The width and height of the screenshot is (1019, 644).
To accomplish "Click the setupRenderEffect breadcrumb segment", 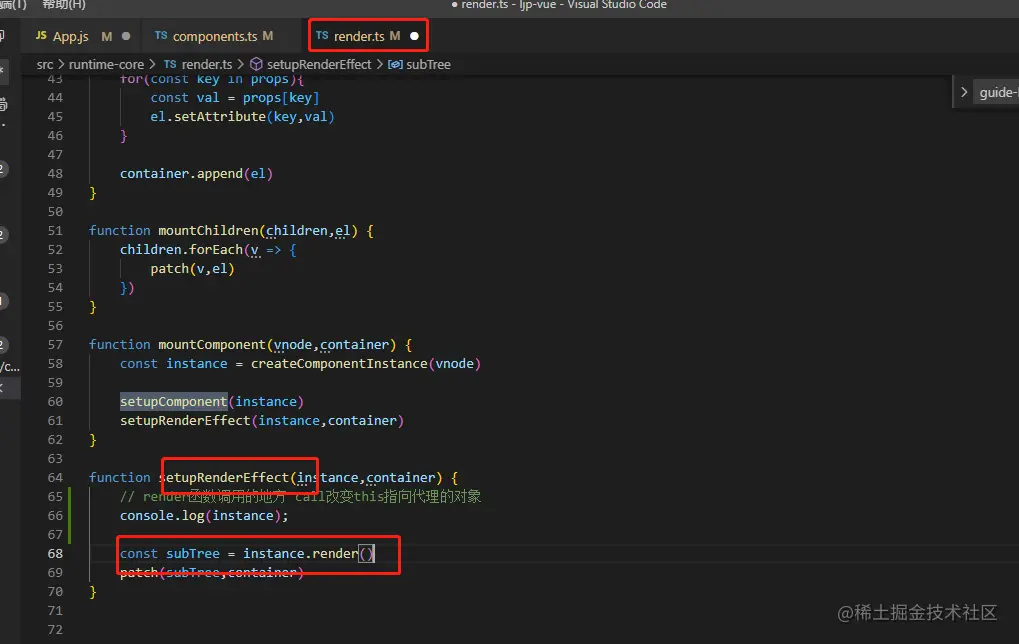I will coord(318,64).
